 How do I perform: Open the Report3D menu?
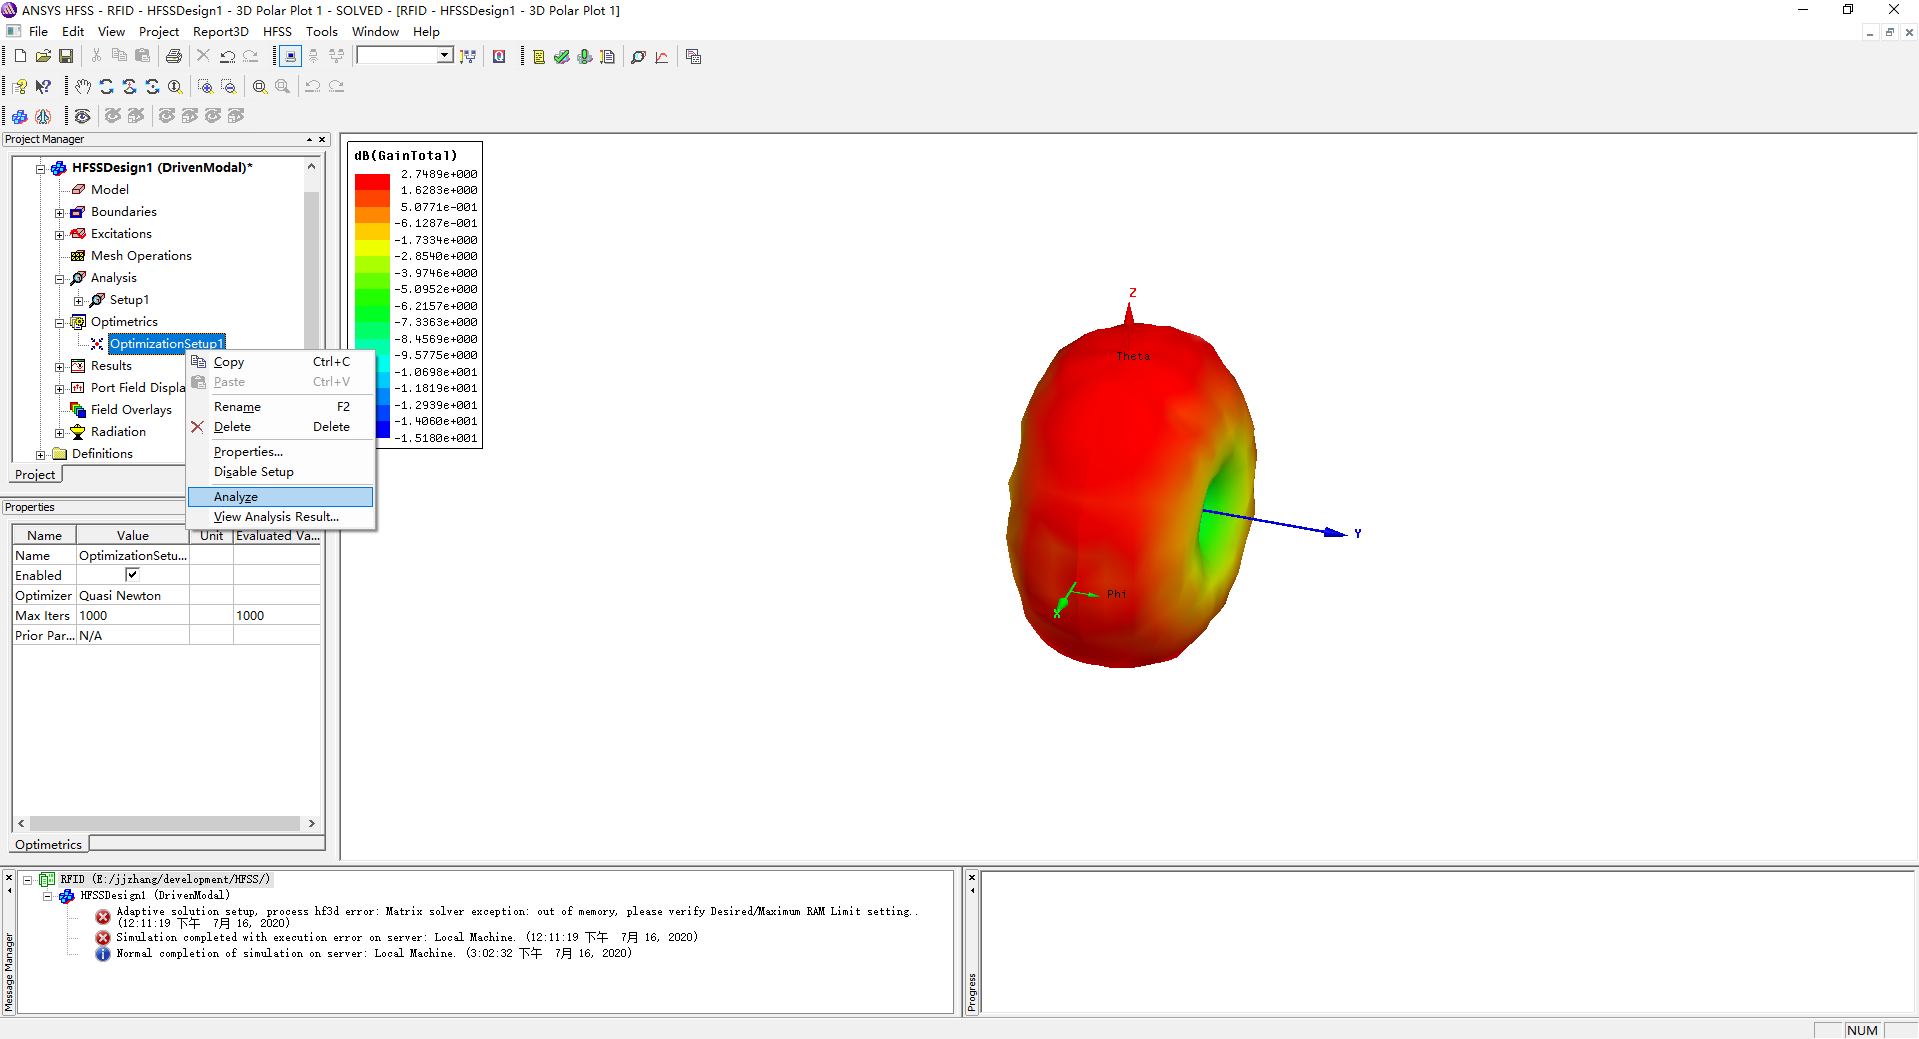[220, 32]
